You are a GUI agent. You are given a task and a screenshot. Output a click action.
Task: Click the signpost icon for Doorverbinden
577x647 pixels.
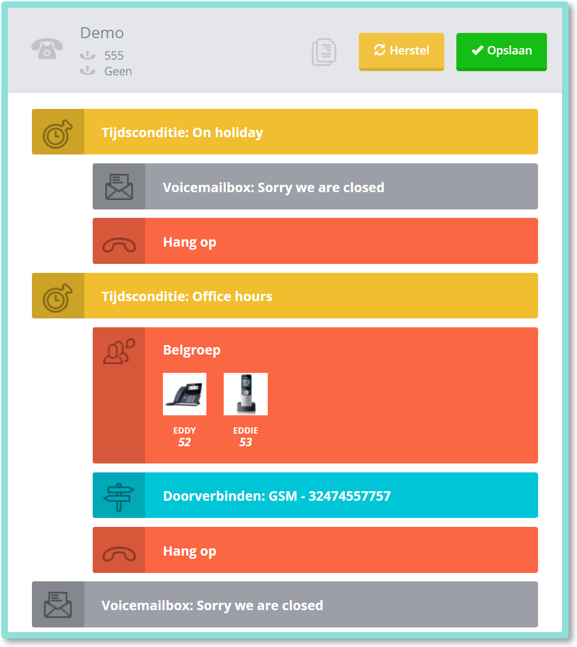(x=119, y=497)
